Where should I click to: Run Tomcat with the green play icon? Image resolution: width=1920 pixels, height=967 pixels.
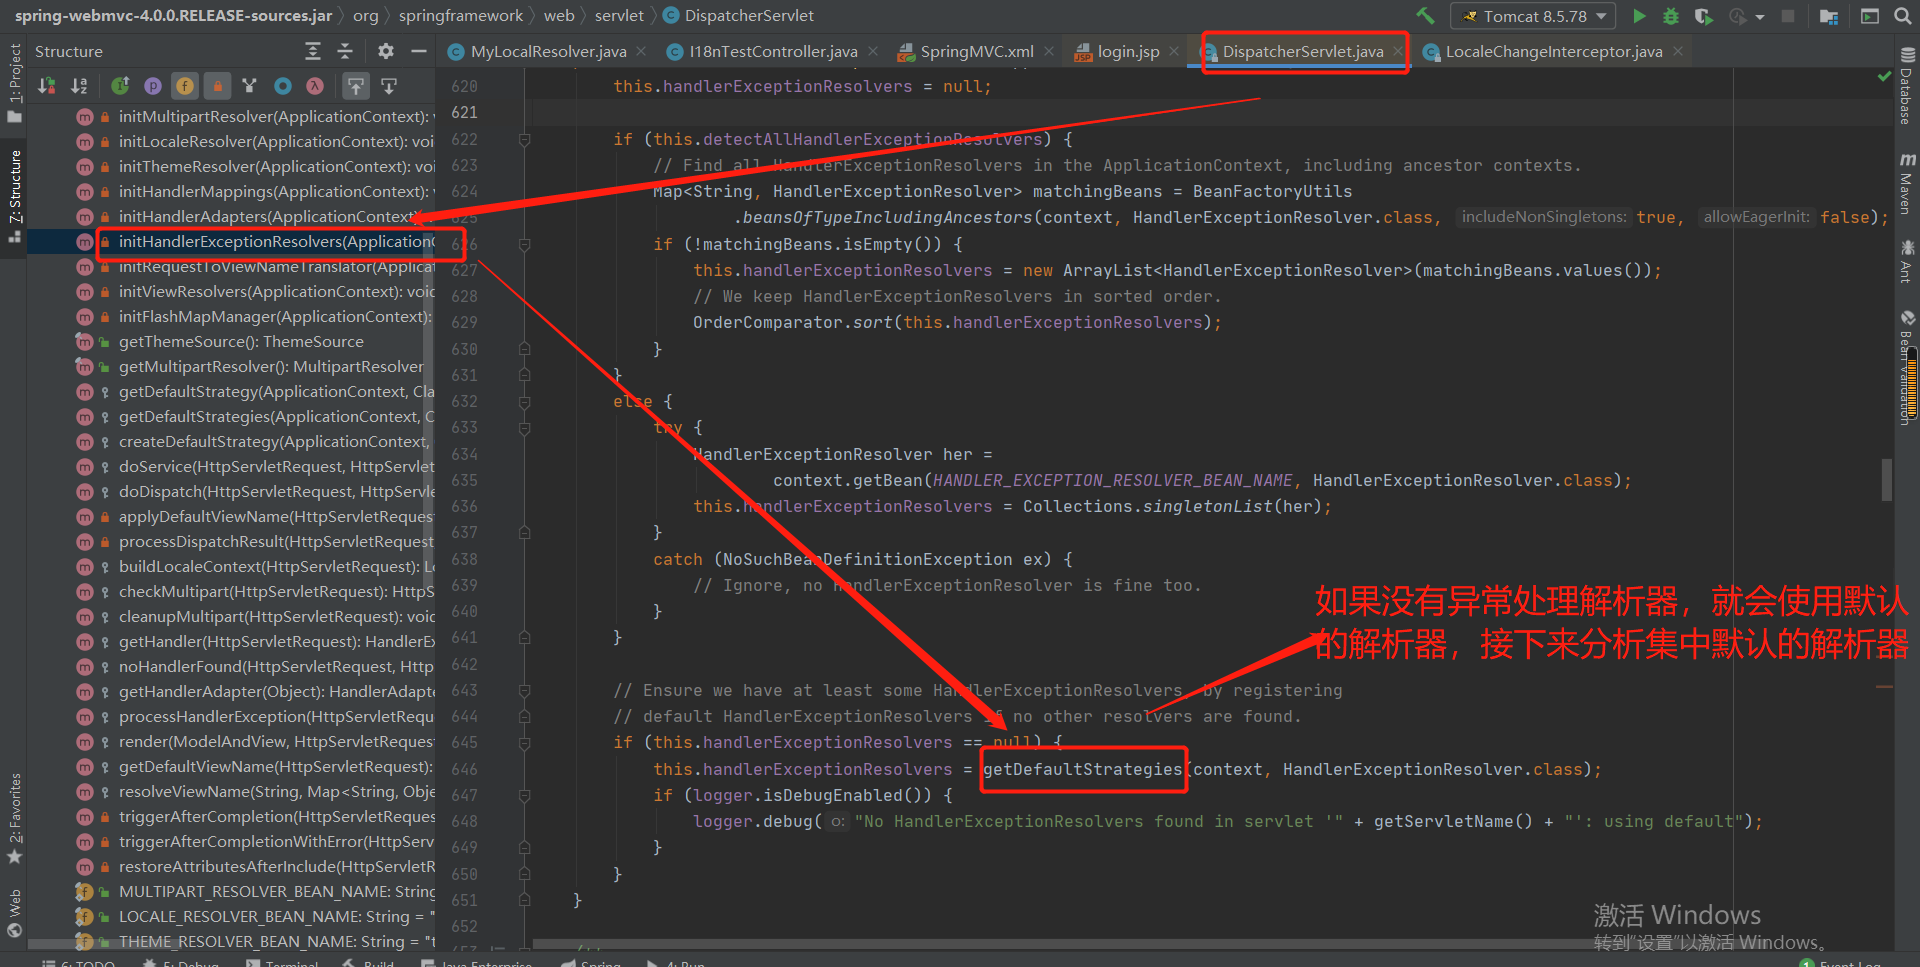[1639, 16]
